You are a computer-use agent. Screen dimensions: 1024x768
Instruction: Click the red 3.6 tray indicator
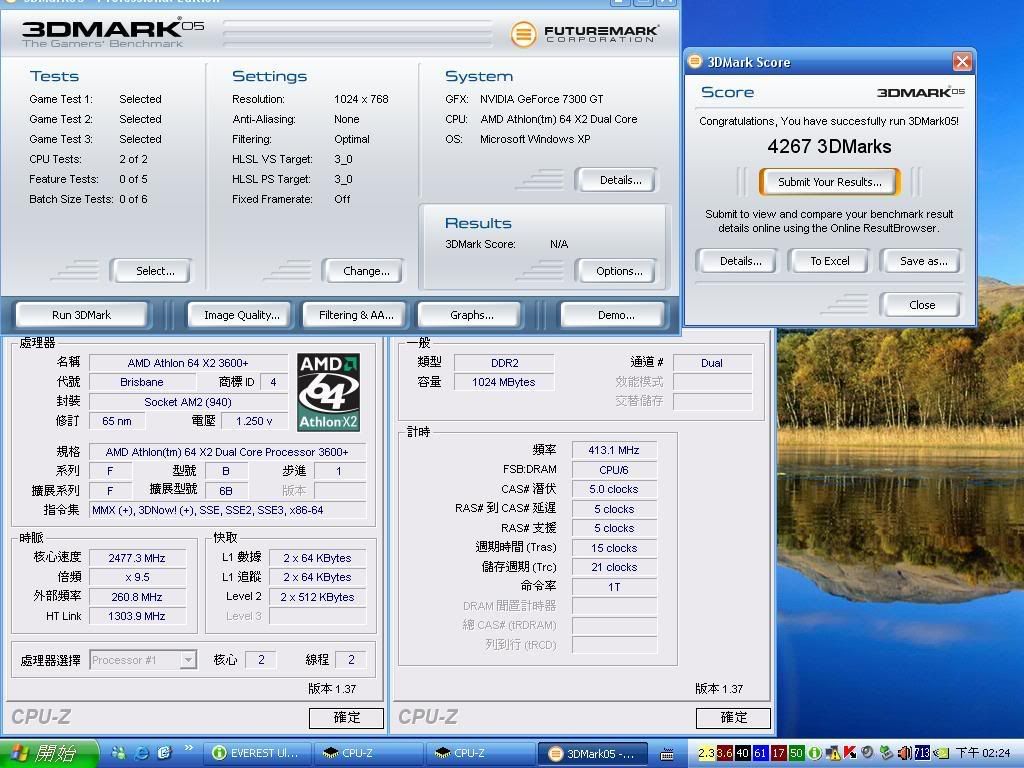coord(725,753)
